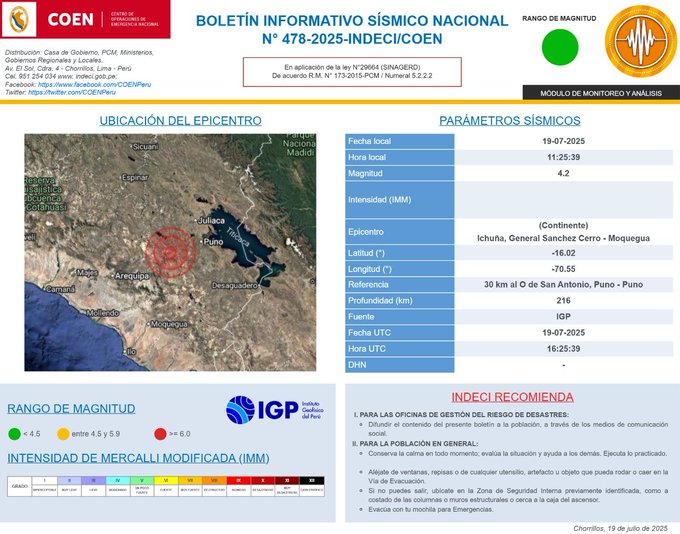This screenshot has height=534, width=680.
Task: Click the 'Camaná' map label
Action: (x=60, y=289)
